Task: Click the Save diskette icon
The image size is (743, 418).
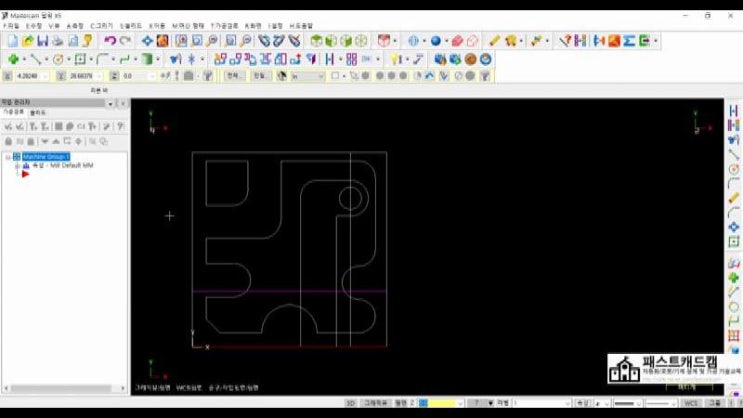Action: (x=43, y=41)
